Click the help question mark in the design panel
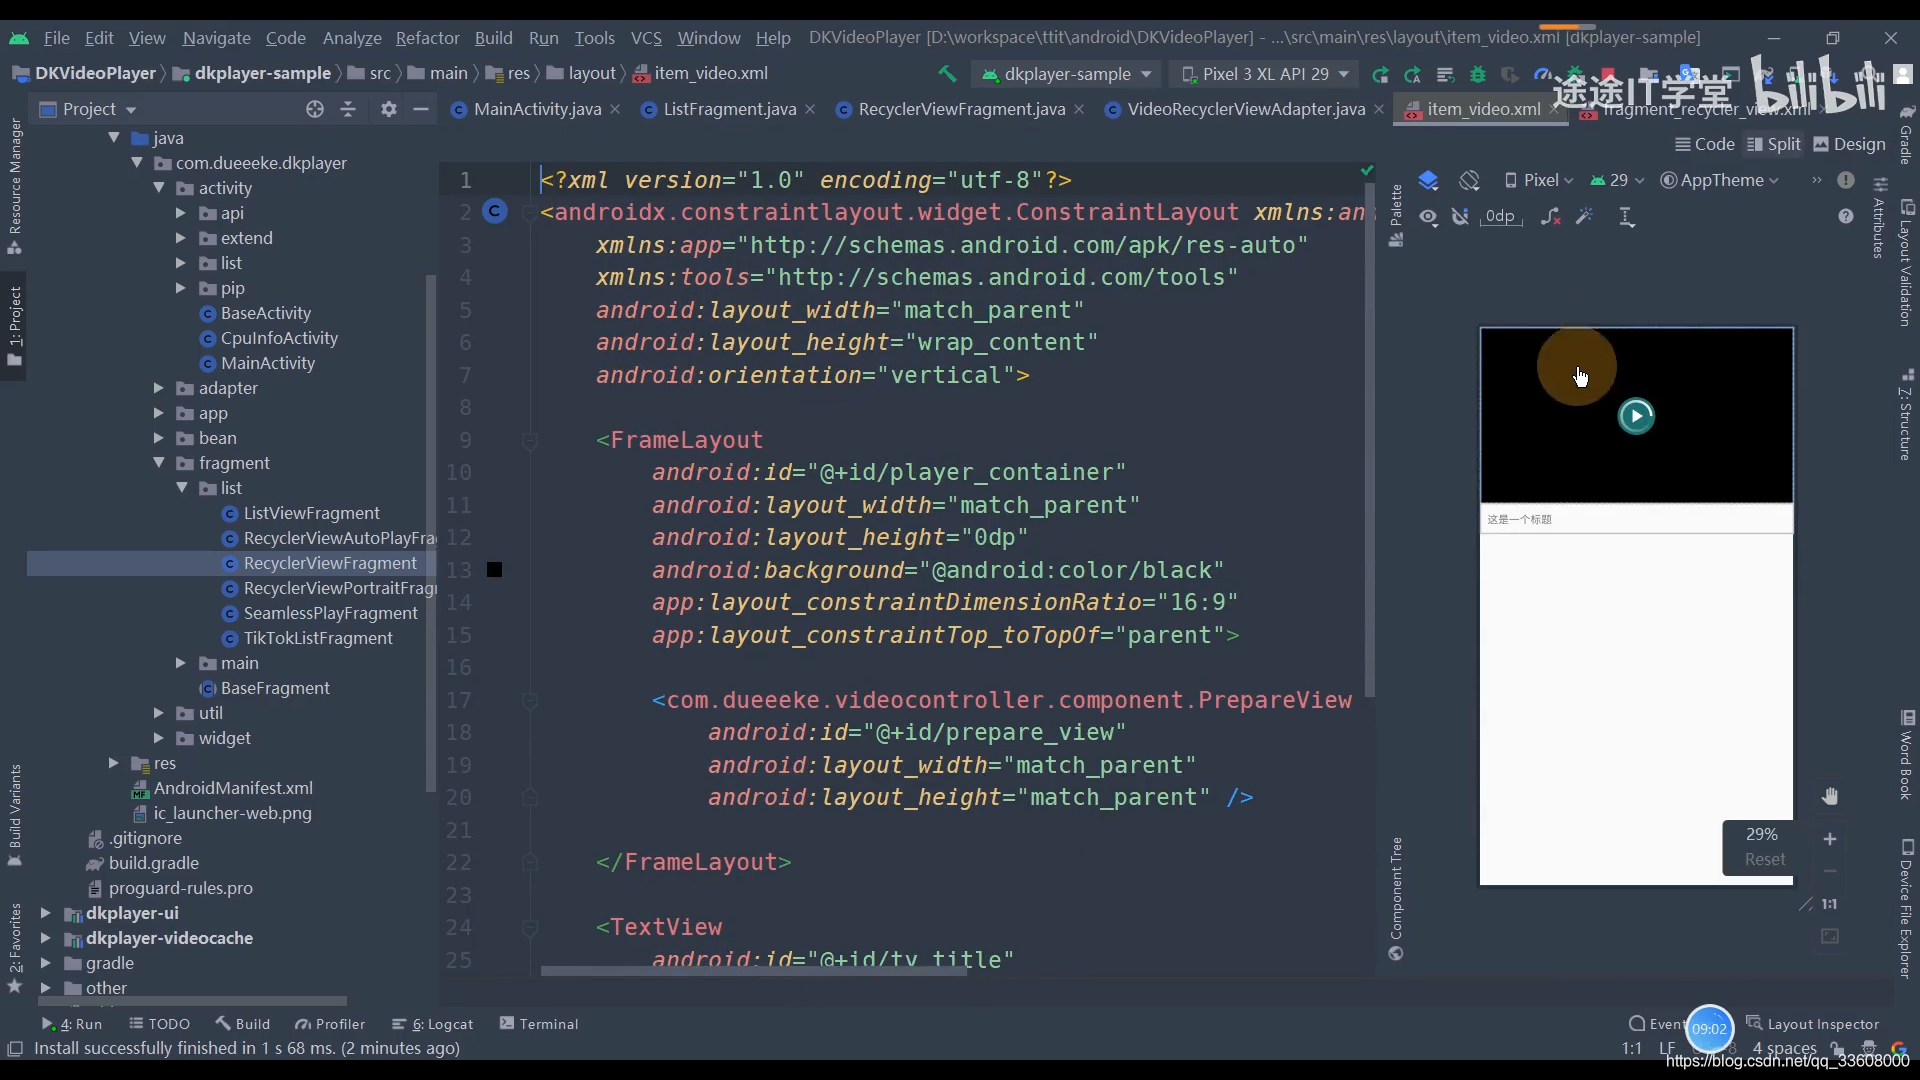This screenshot has width=1920, height=1080. [1846, 216]
